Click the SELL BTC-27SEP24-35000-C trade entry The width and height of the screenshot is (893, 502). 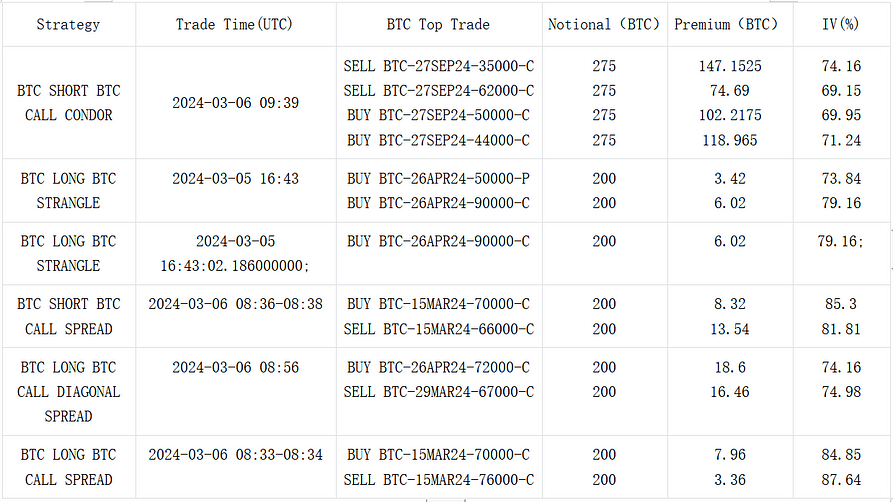(440, 66)
